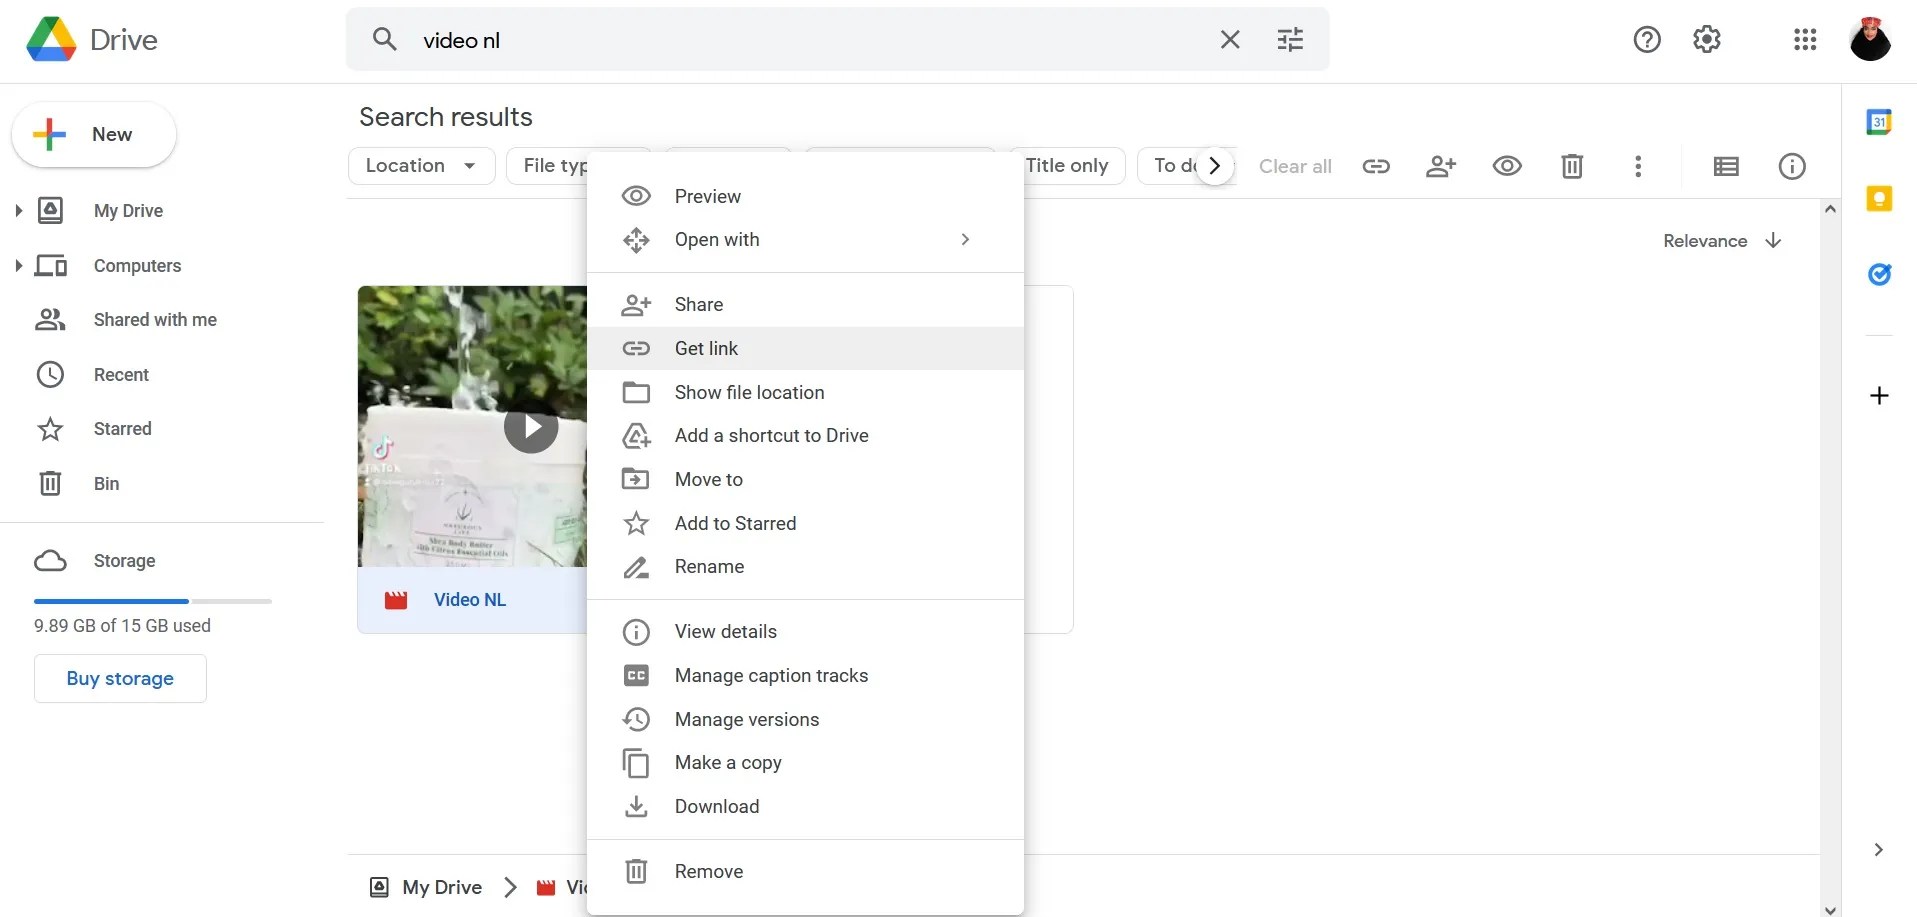Screen dimensions: 1917x917
Task: Switch to list view with the layout icon
Action: pos(1726,166)
